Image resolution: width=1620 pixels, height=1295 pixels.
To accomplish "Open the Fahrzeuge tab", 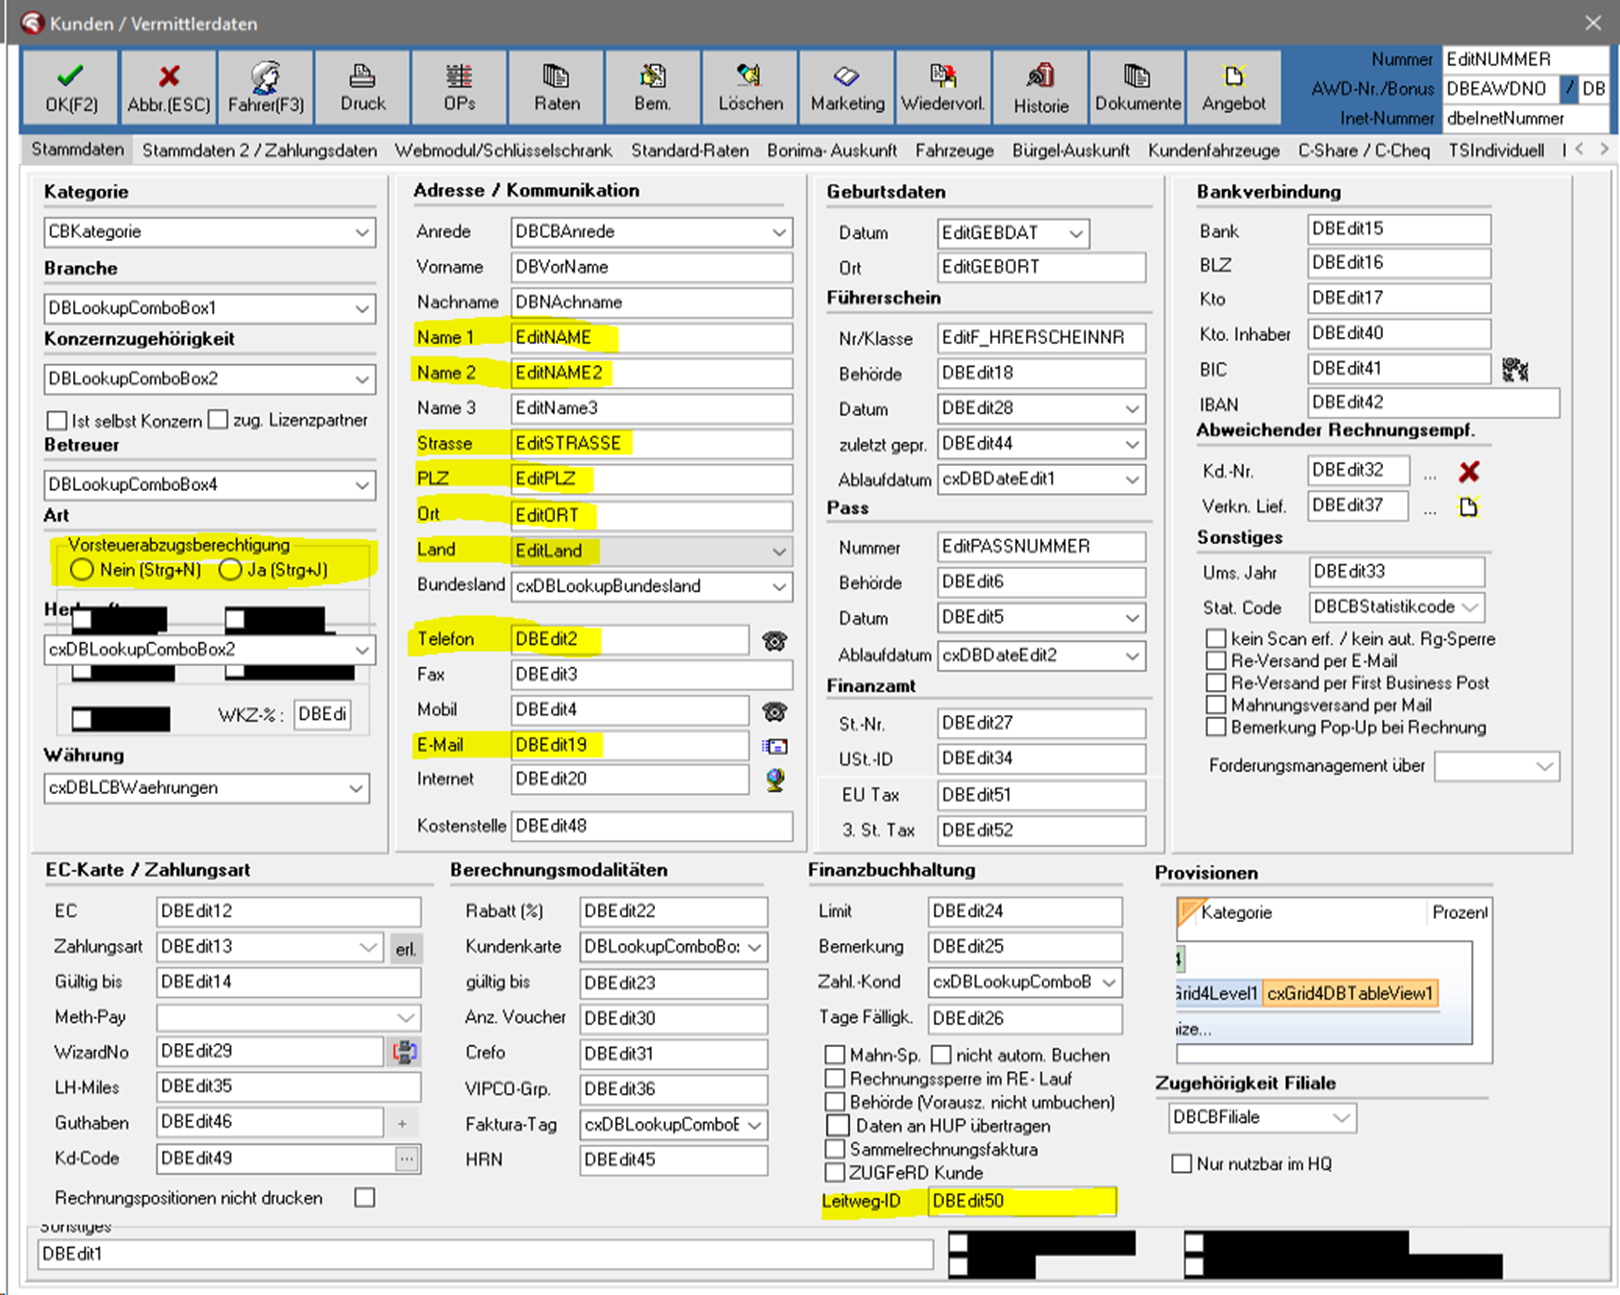I will point(954,151).
